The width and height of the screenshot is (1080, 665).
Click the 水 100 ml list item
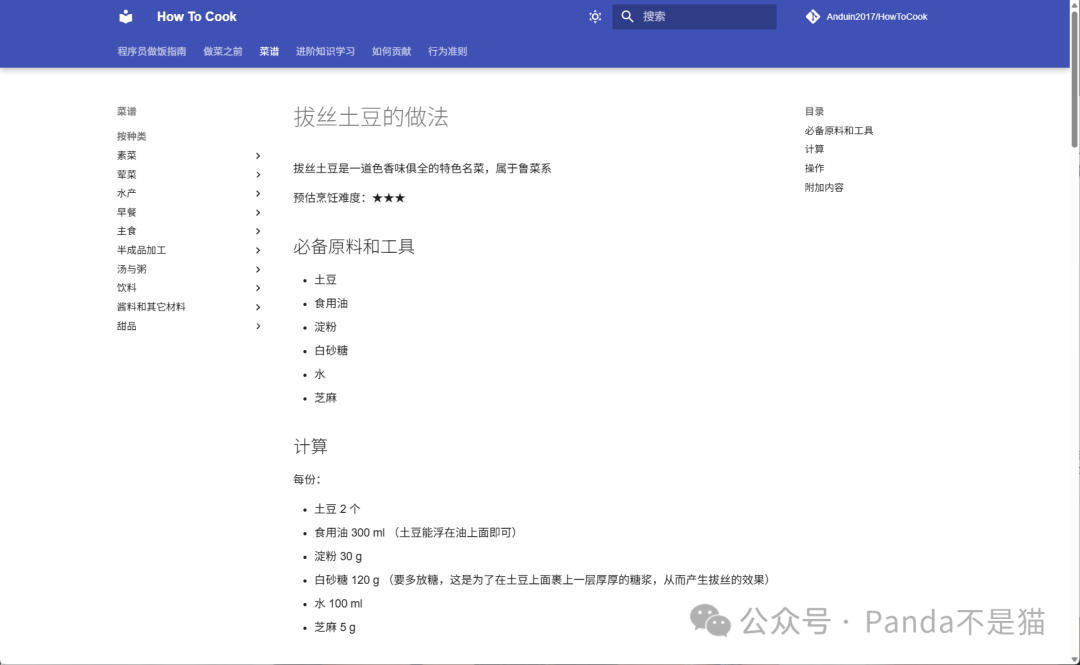pyautogui.click(x=338, y=604)
